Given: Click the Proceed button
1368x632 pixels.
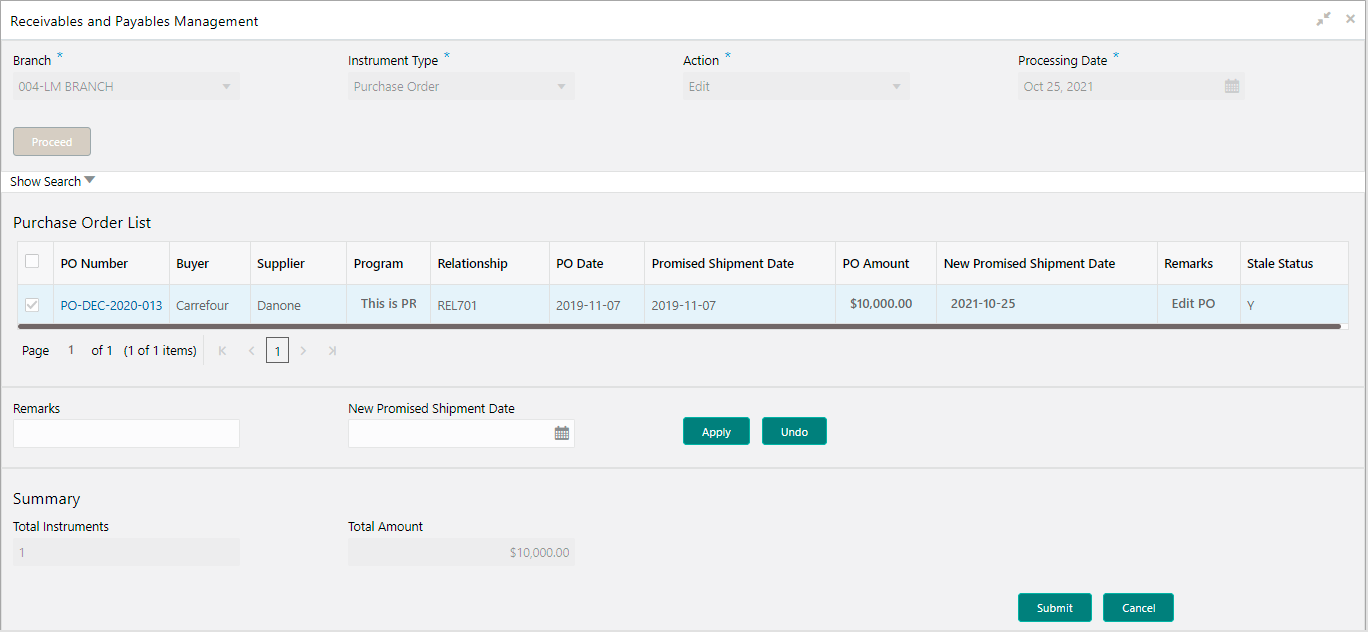Looking at the screenshot, I should click(x=52, y=142).
